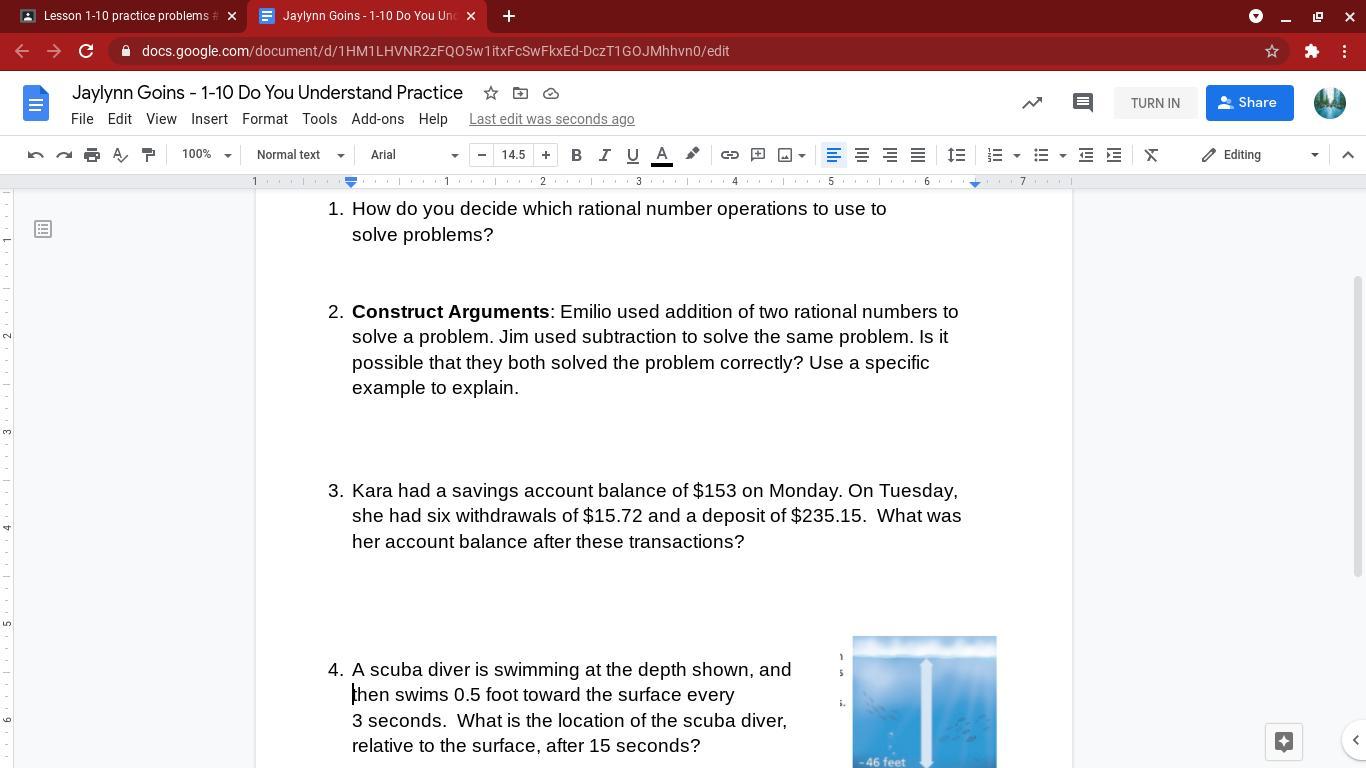Open the last edit history link
This screenshot has width=1366, height=768.
(x=552, y=119)
